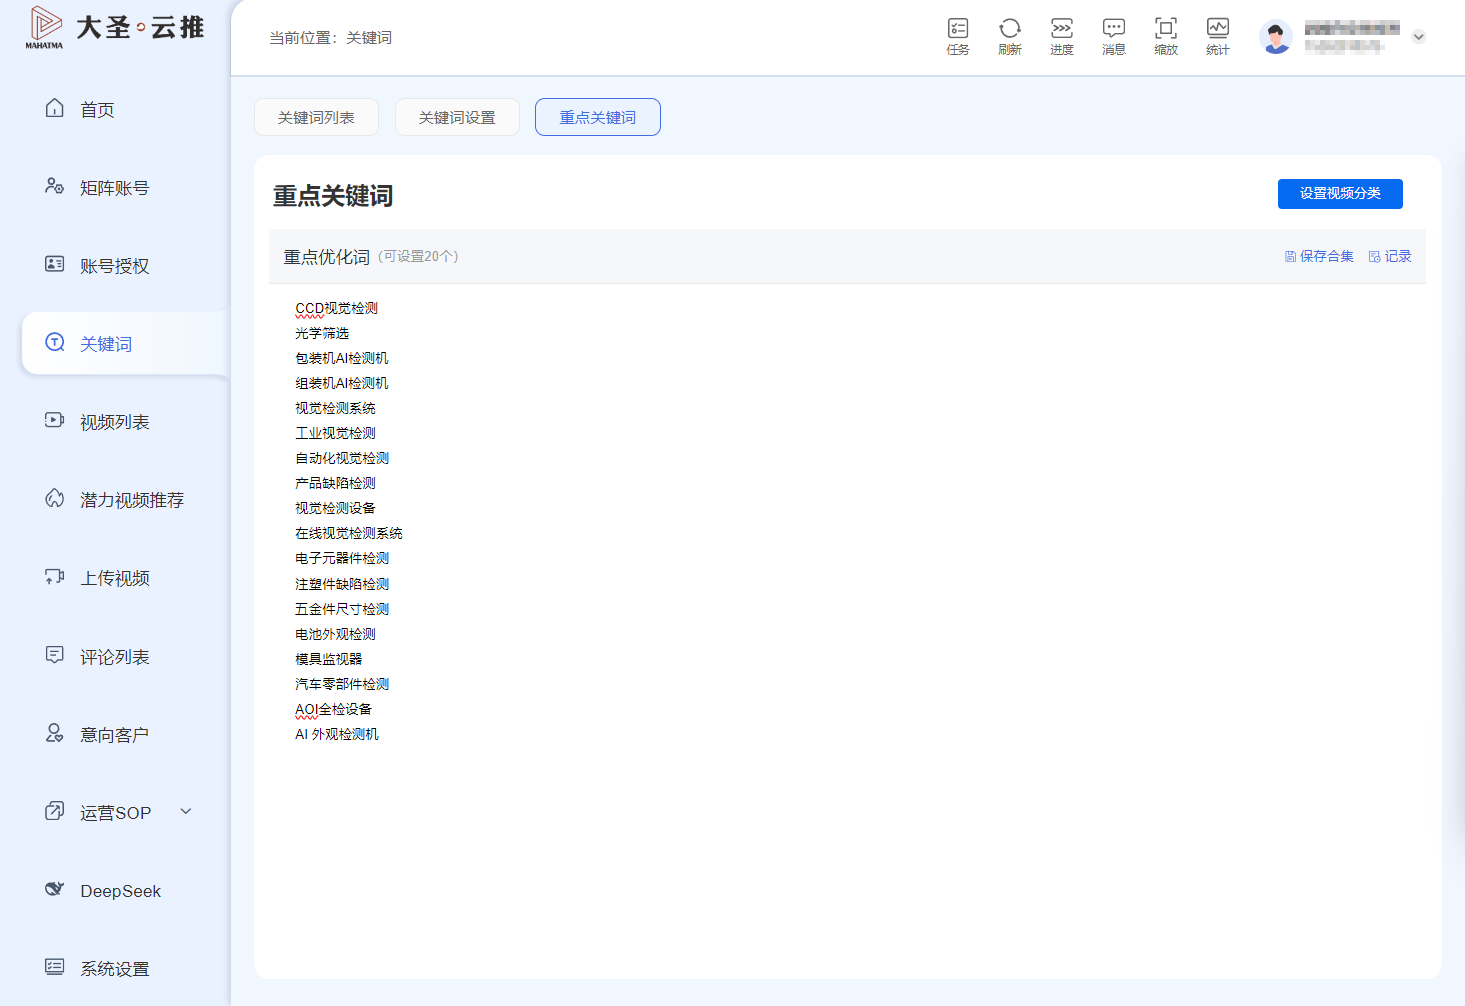Click the 评论列表 sidebar icon
This screenshot has width=1465, height=1006.
pos(55,655)
